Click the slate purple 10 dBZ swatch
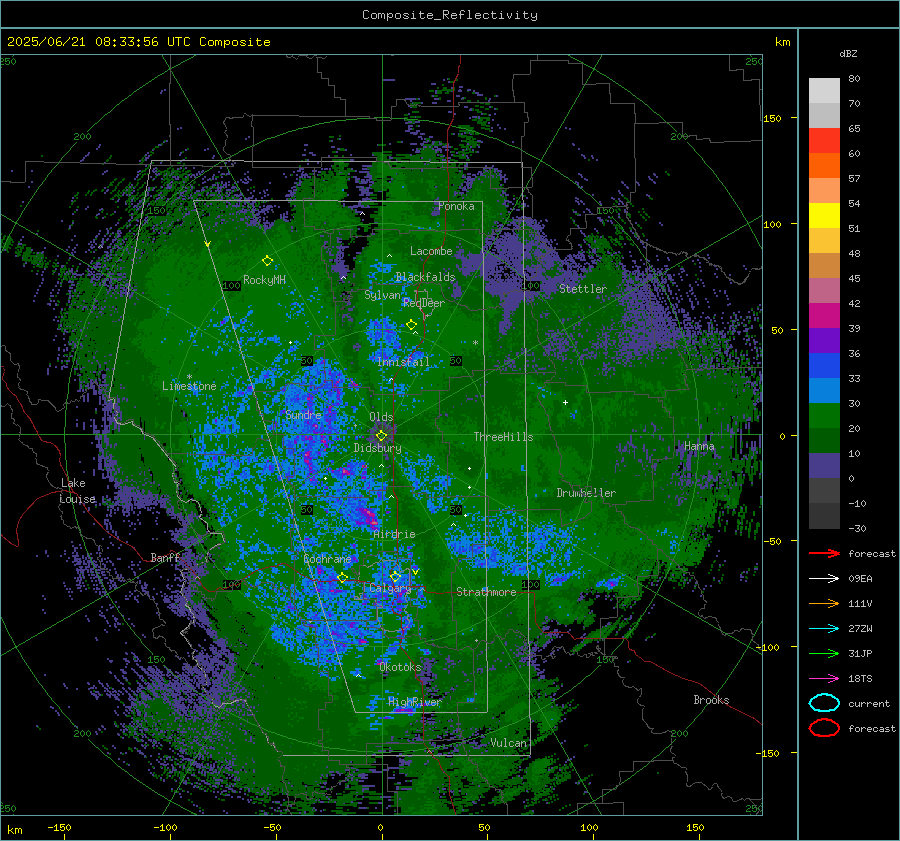The width and height of the screenshot is (900, 841). [824, 466]
